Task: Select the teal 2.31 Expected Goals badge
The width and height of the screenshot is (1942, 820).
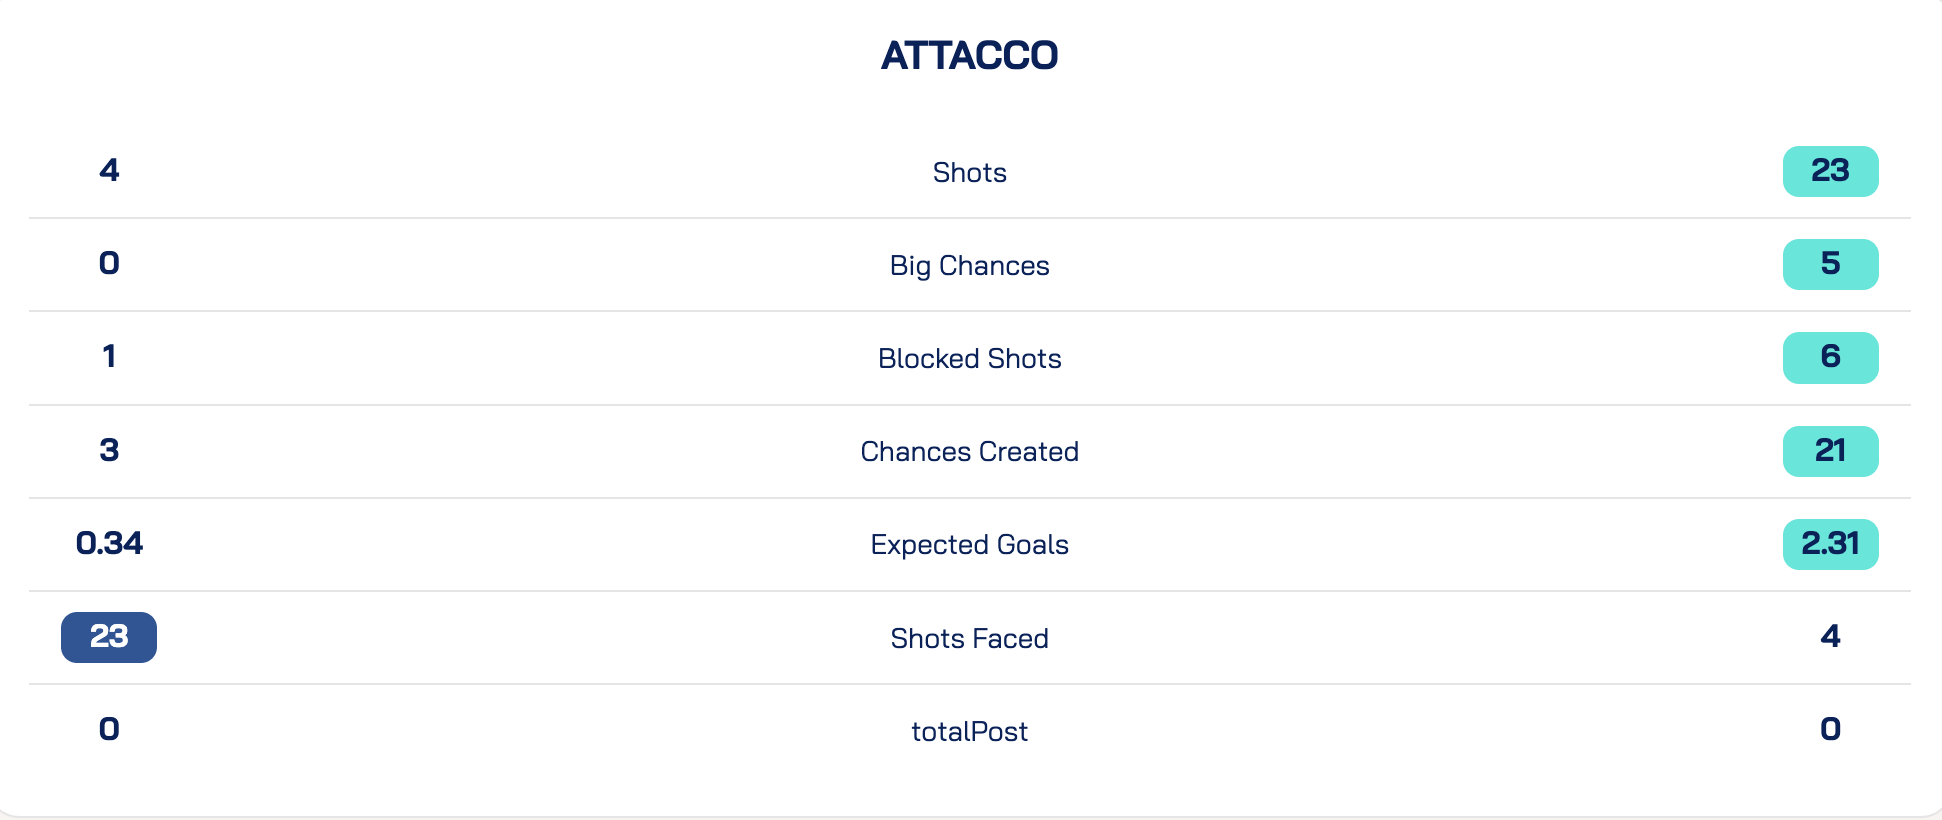Action: tap(1830, 544)
